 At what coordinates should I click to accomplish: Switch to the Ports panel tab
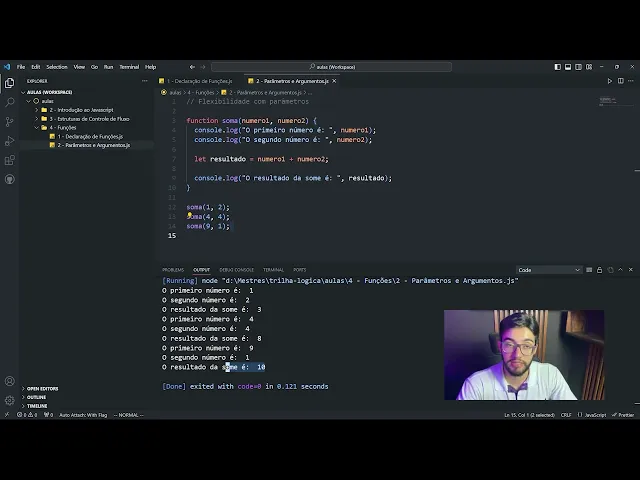tap(300, 270)
